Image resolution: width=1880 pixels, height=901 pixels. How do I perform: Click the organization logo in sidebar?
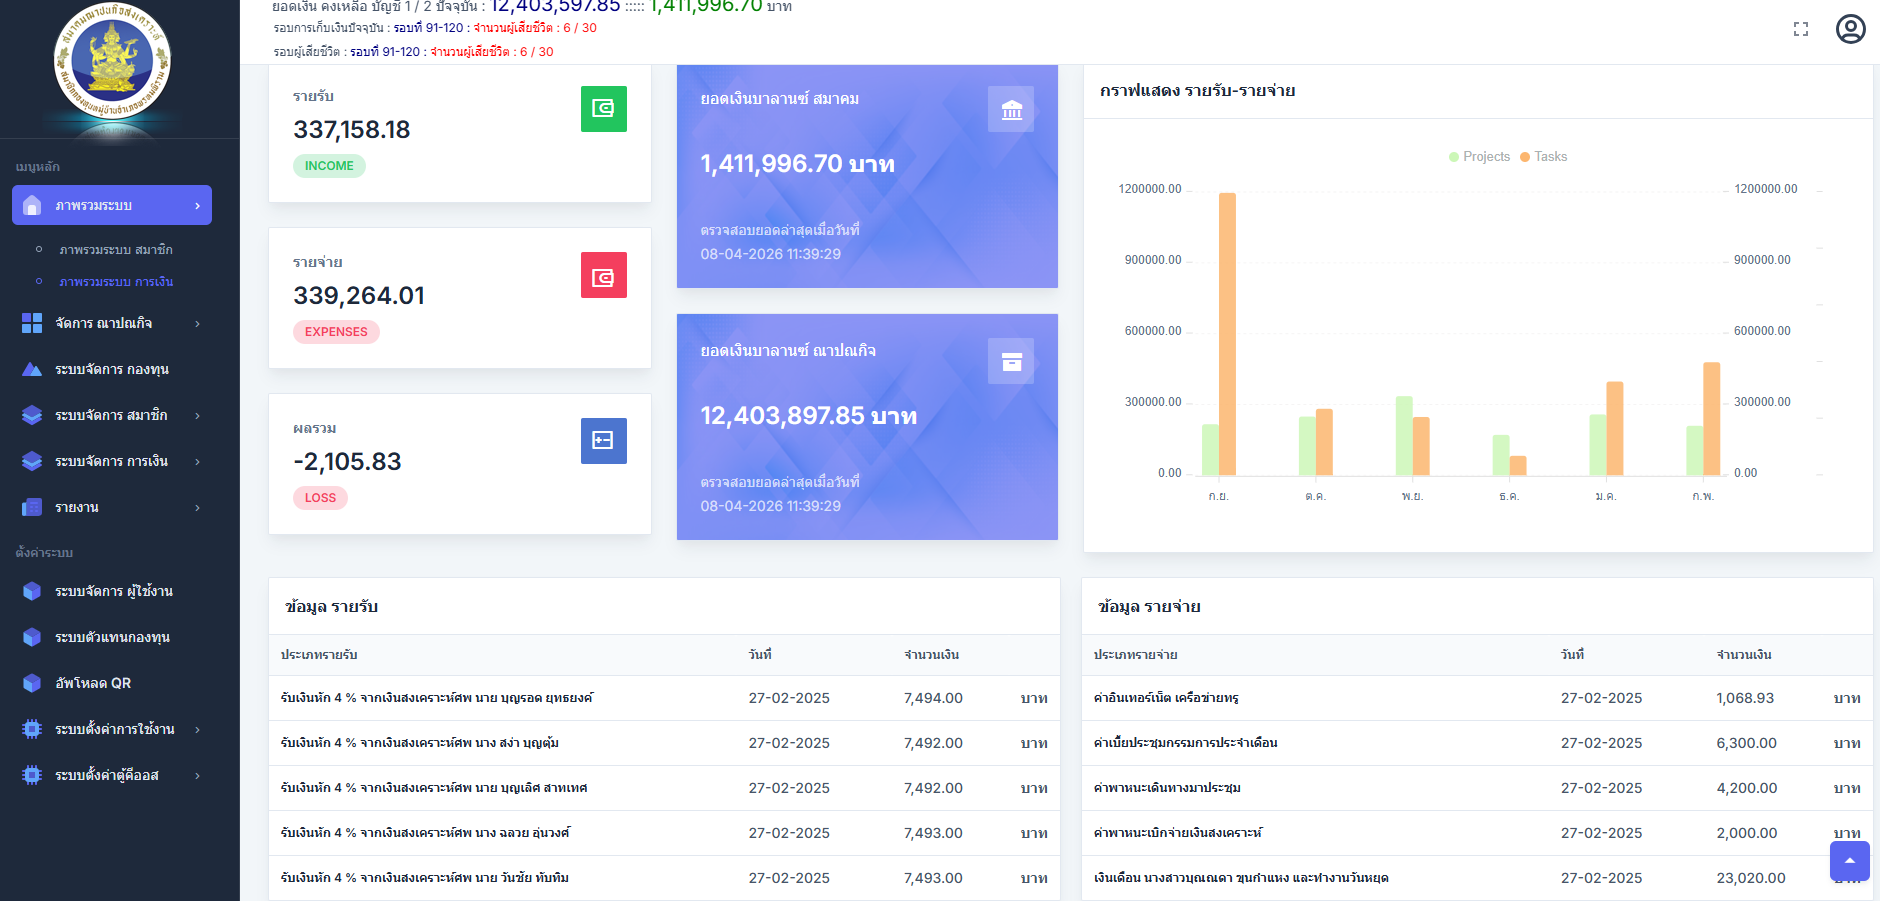click(x=112, y=61)
